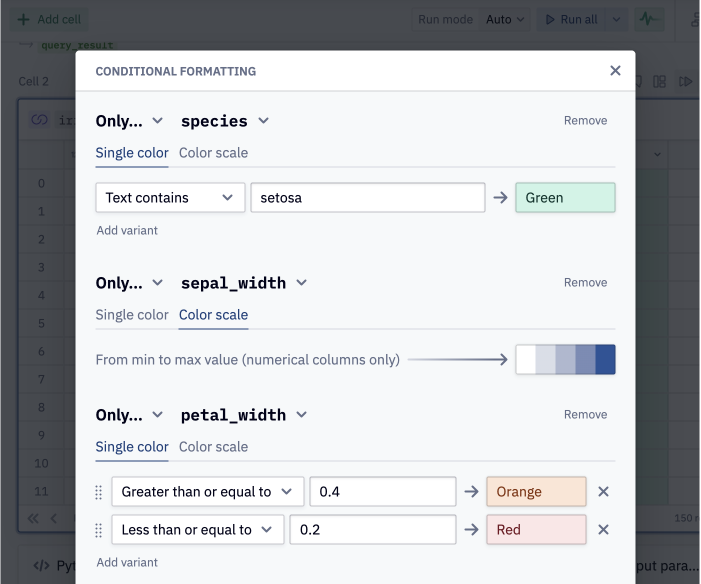
Task: Open the Only... dropdown for petal_width rule
Action: click(129, 415)
